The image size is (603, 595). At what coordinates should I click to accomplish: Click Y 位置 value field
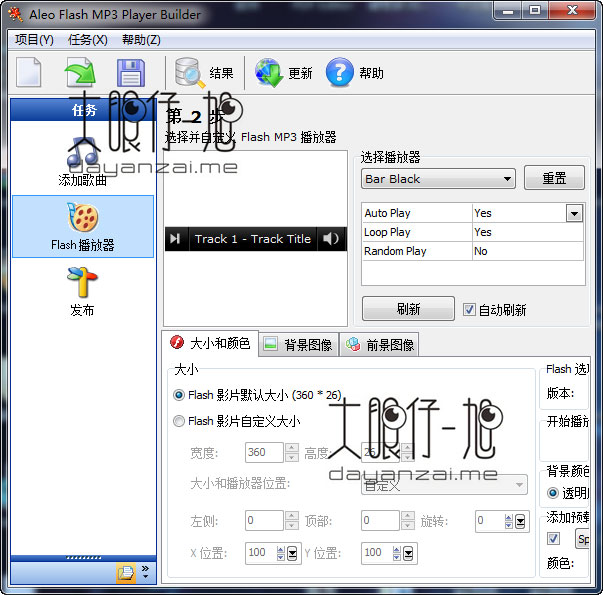[x=376, y=553]
